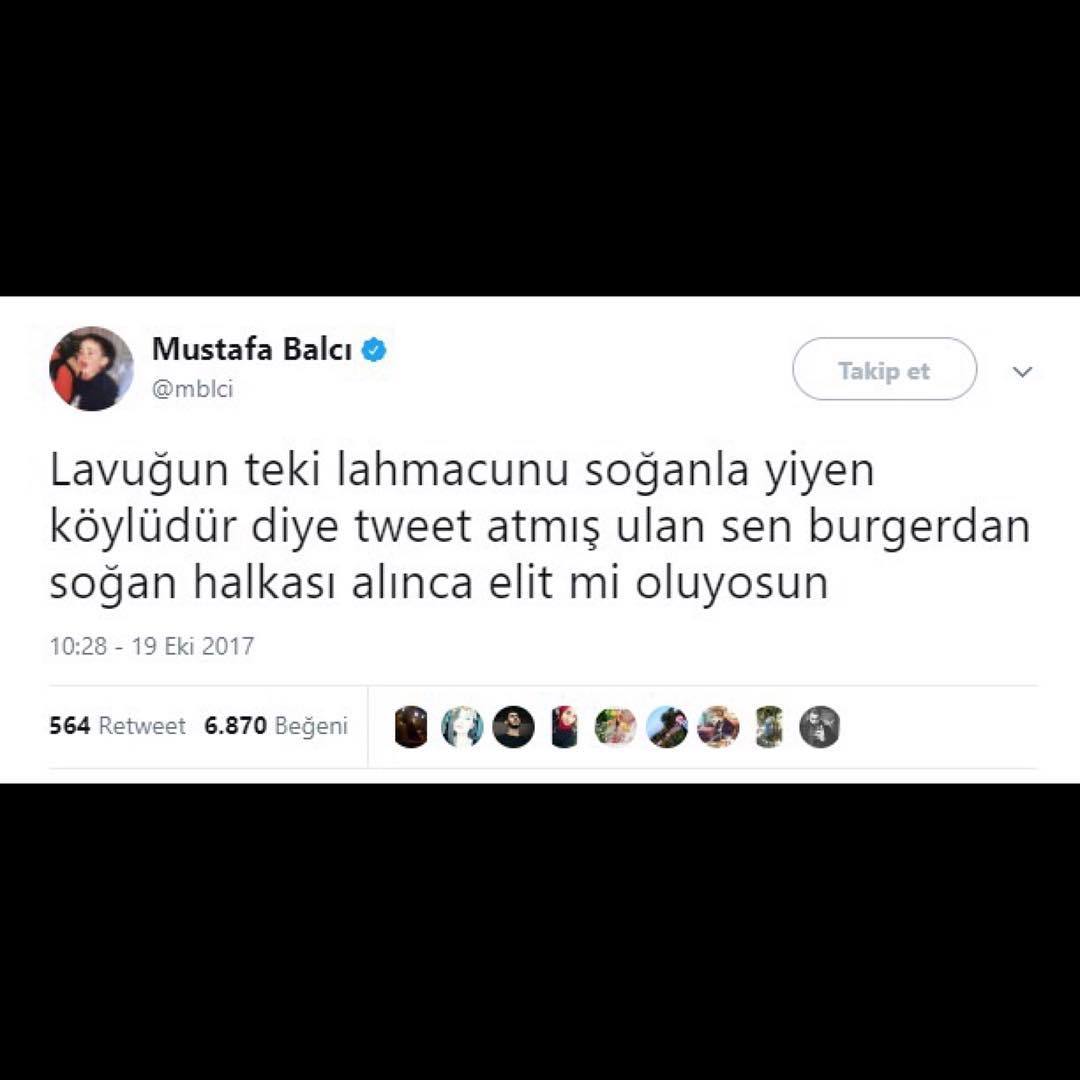The height and width of the screenshot is (1080, 1080).
Task: Open sixth liker avatar with blue sky background
Action: tap(667, 727)
